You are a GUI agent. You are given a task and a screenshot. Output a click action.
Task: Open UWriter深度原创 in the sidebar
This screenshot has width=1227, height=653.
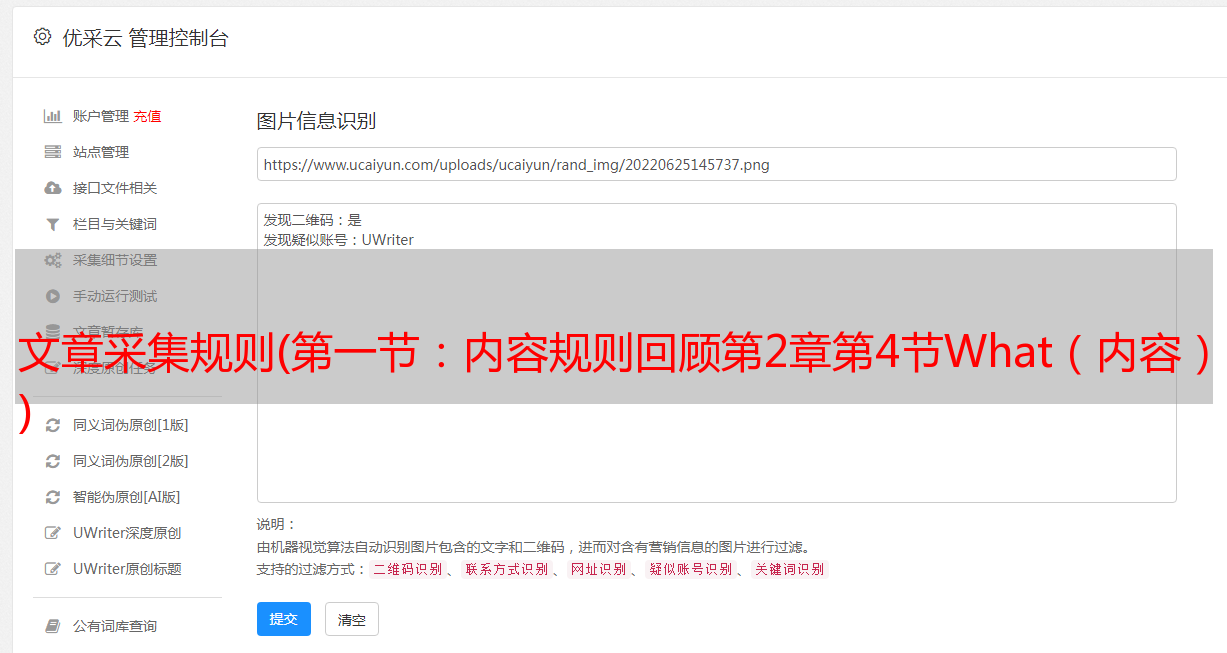[127, 533]
